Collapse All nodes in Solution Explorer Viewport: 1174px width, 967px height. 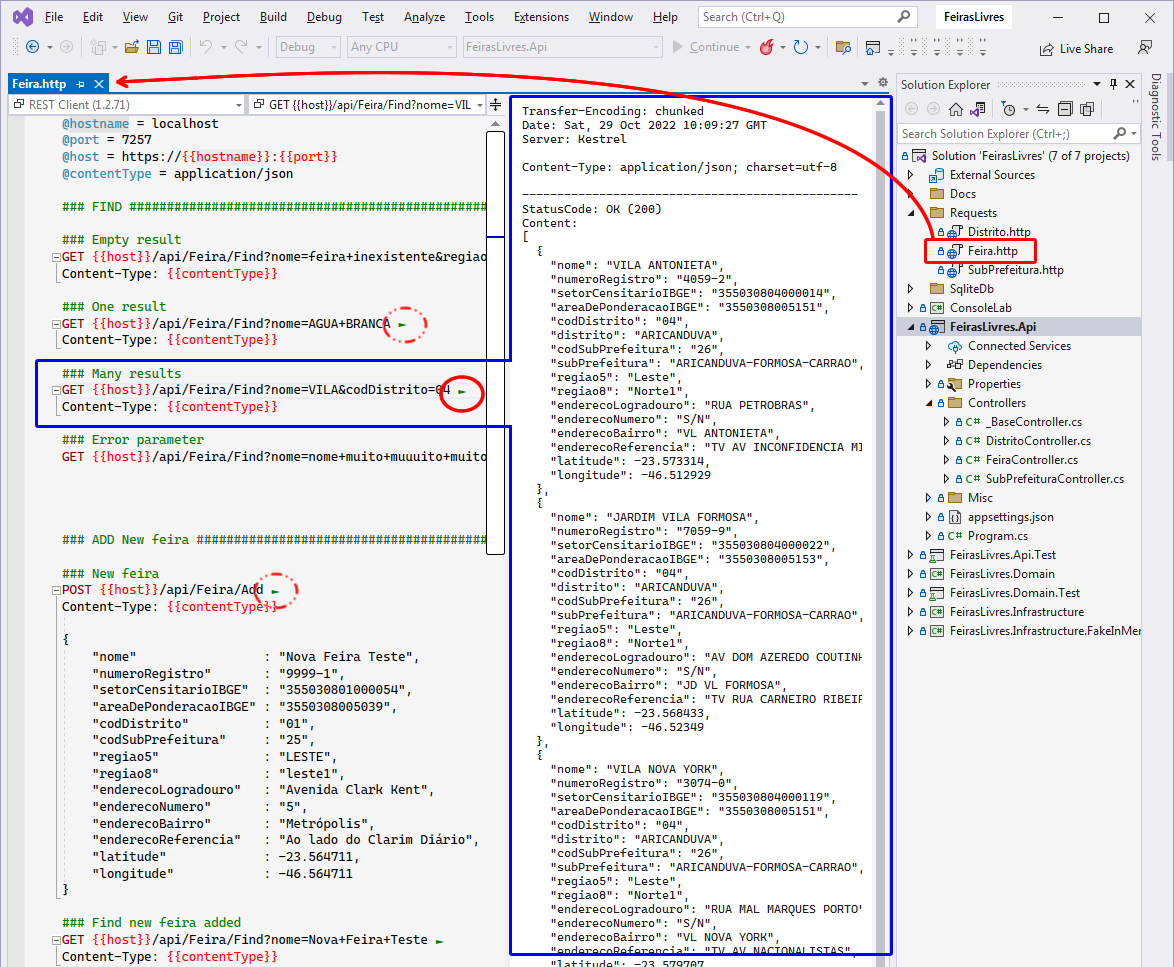coord(1065,109)
